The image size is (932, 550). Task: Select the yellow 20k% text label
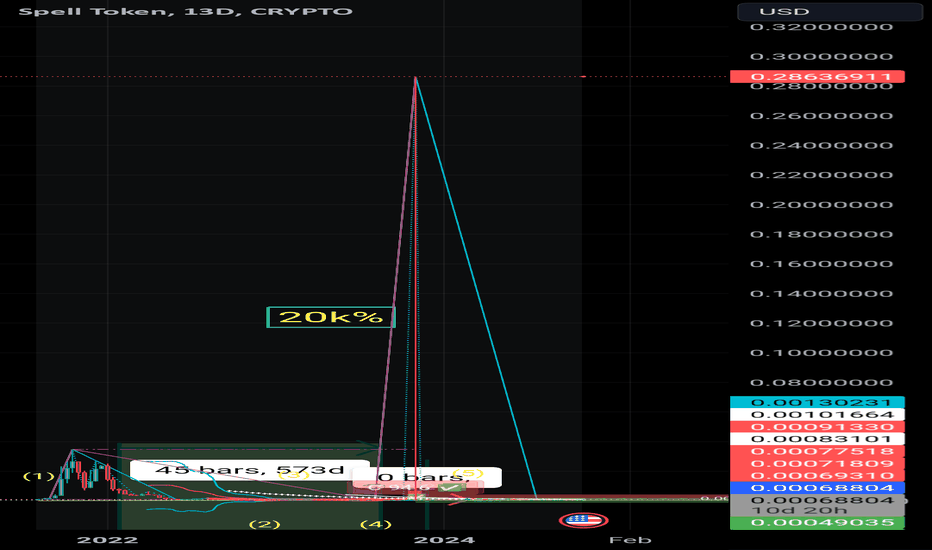click(330, 317)
